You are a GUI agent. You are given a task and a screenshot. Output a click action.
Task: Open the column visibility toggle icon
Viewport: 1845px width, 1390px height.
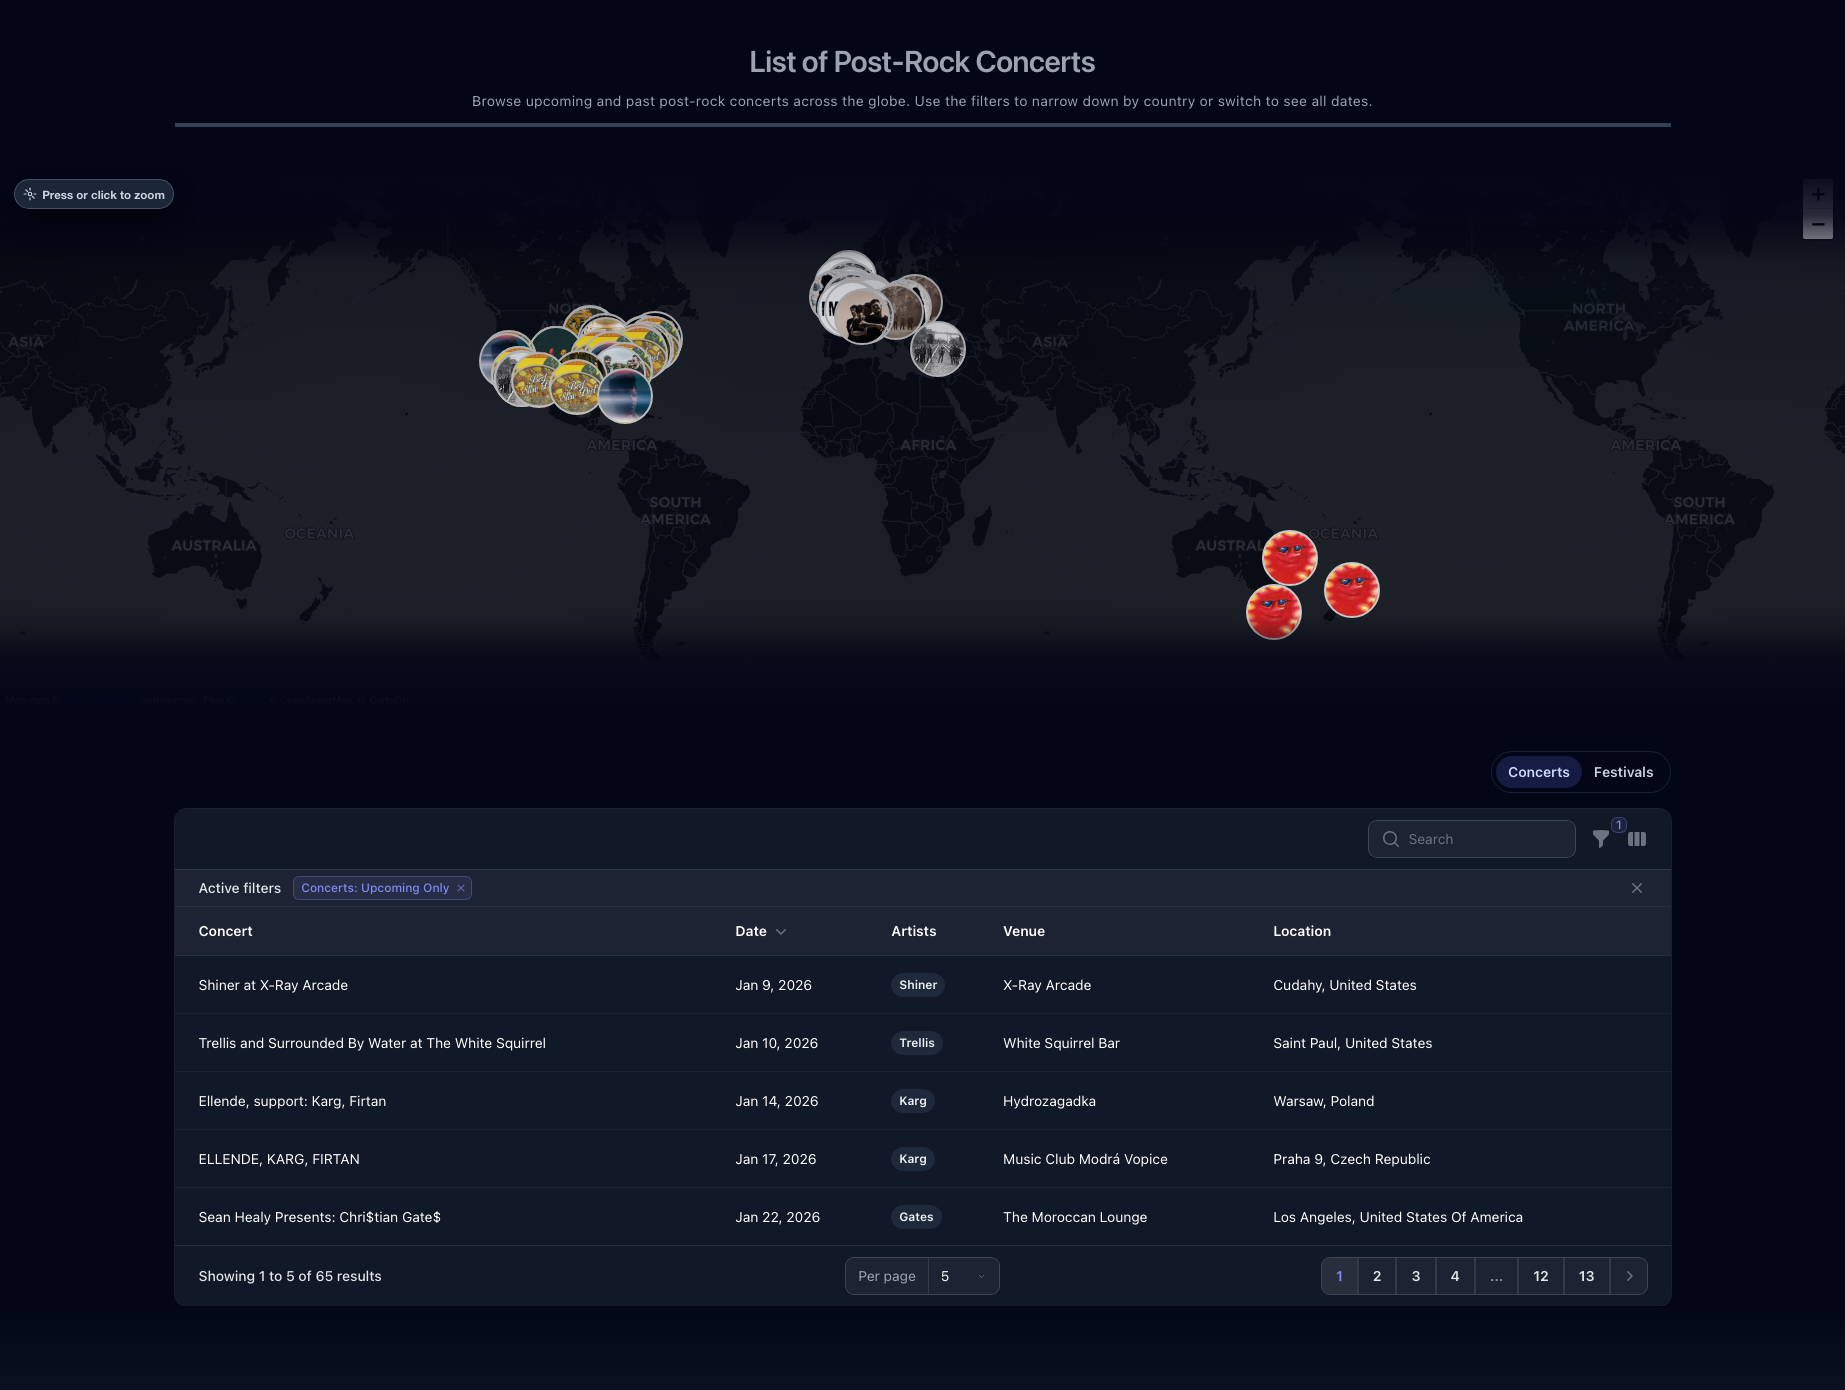point(1637,840)
